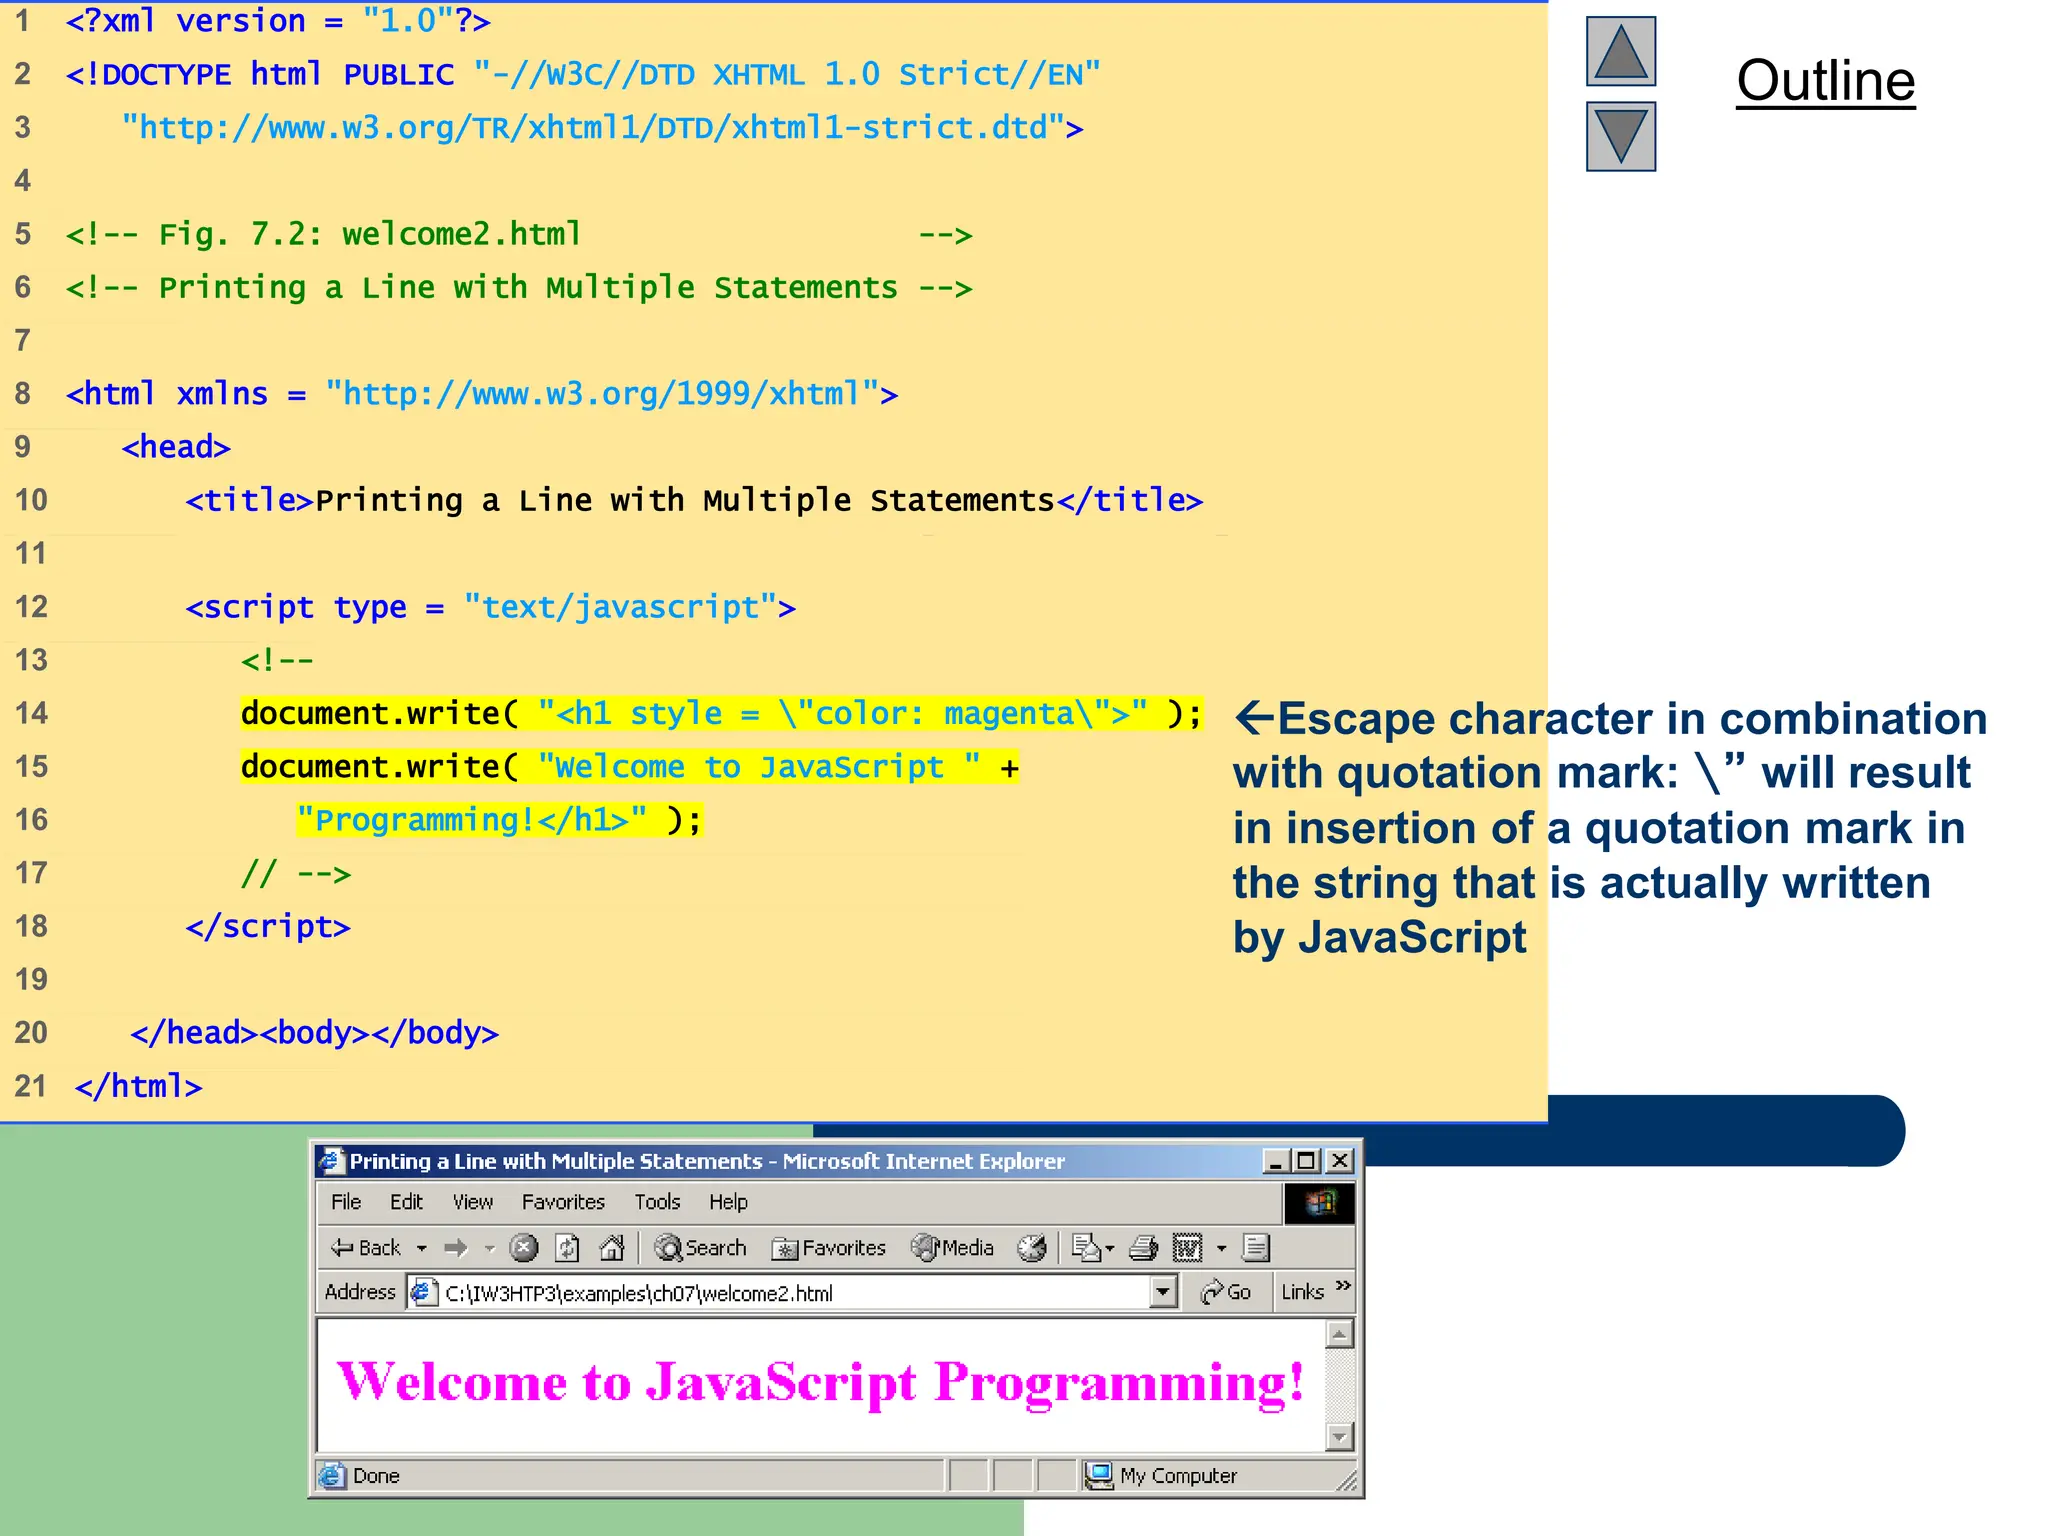Maximize the Internet Explorer window
This screenshot has width=2048, height=1536.
click(x=1306, y=1161)
